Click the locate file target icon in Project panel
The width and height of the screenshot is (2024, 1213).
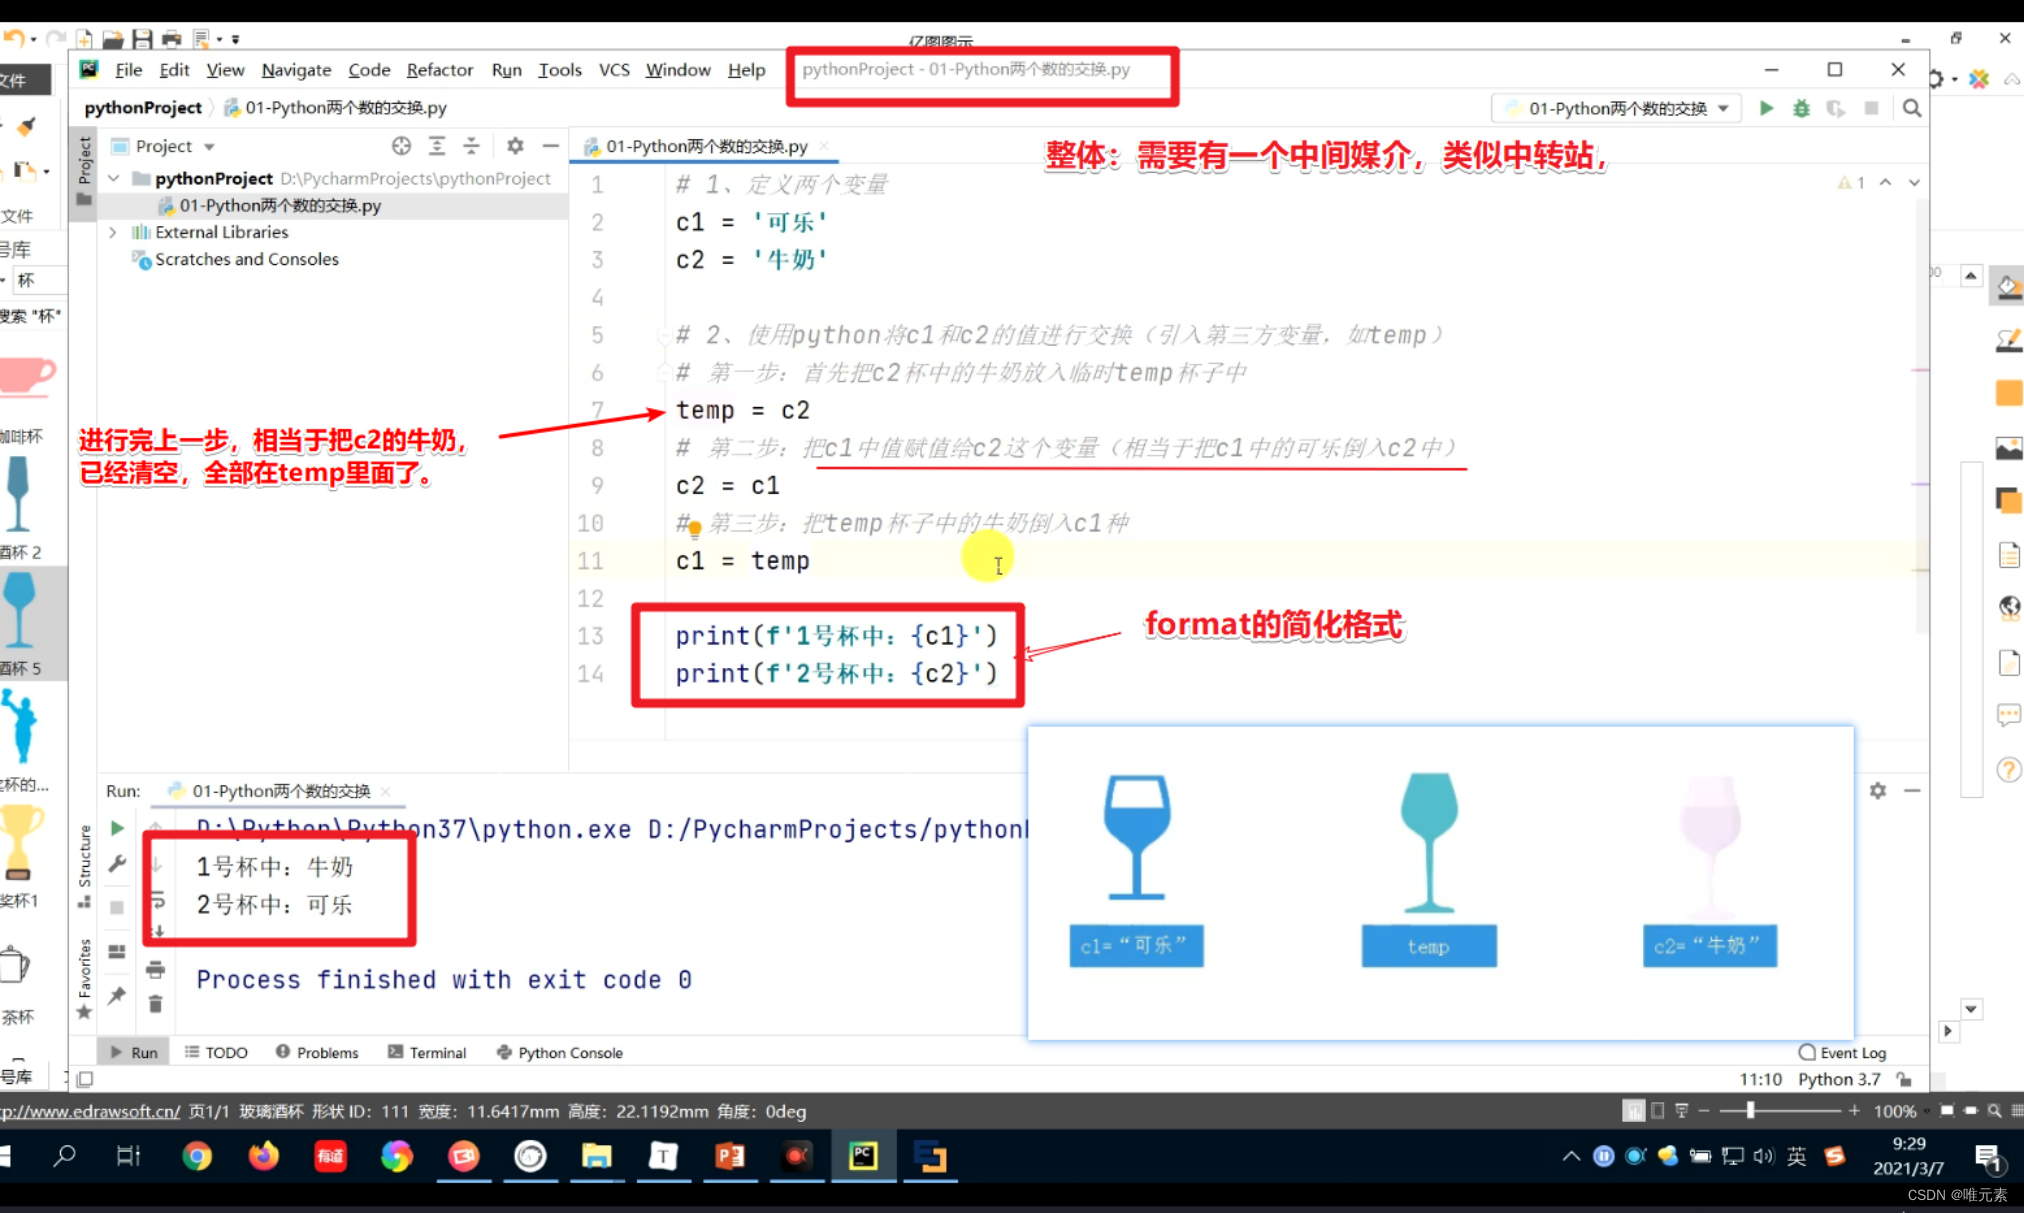401,146
